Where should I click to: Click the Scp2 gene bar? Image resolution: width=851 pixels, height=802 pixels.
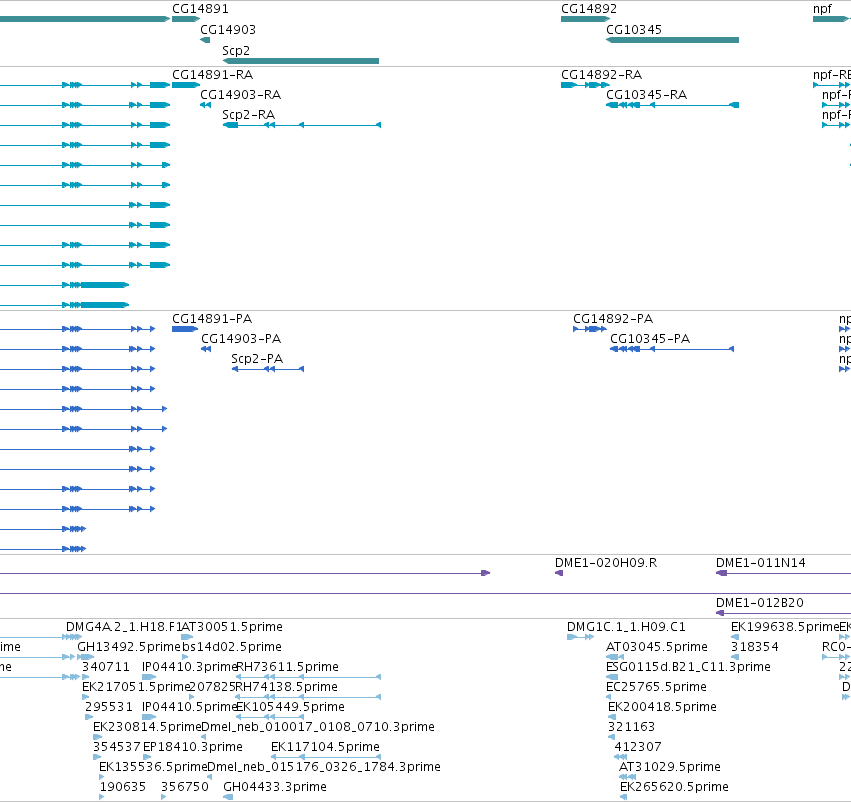(301, 61)
